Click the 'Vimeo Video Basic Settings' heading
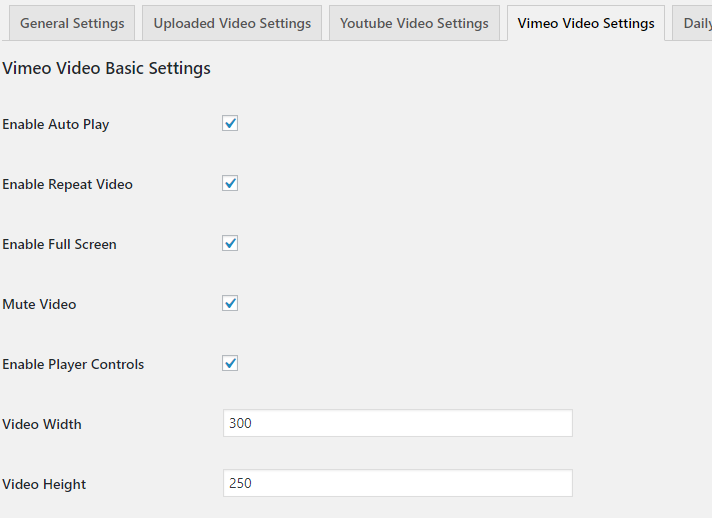The height and width of the screenshot is (518, 712). tap(106, 69)
